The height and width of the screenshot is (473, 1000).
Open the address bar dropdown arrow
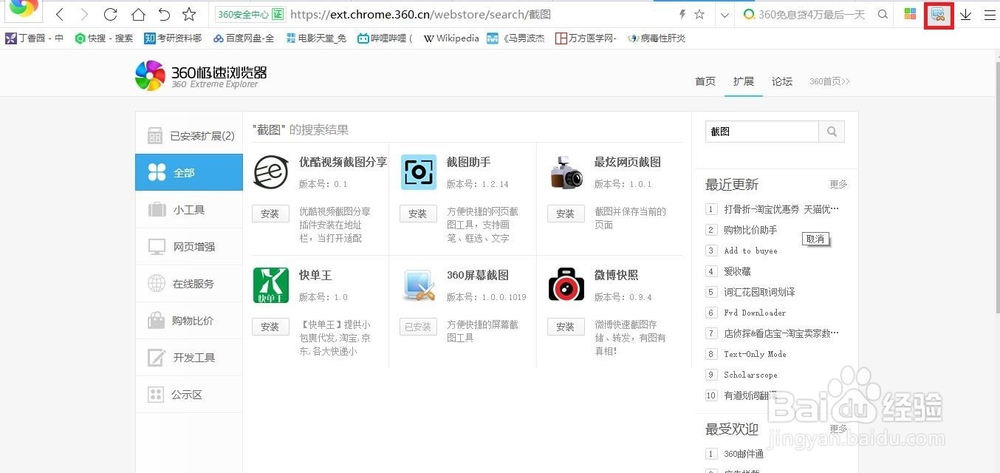point(724,15)
